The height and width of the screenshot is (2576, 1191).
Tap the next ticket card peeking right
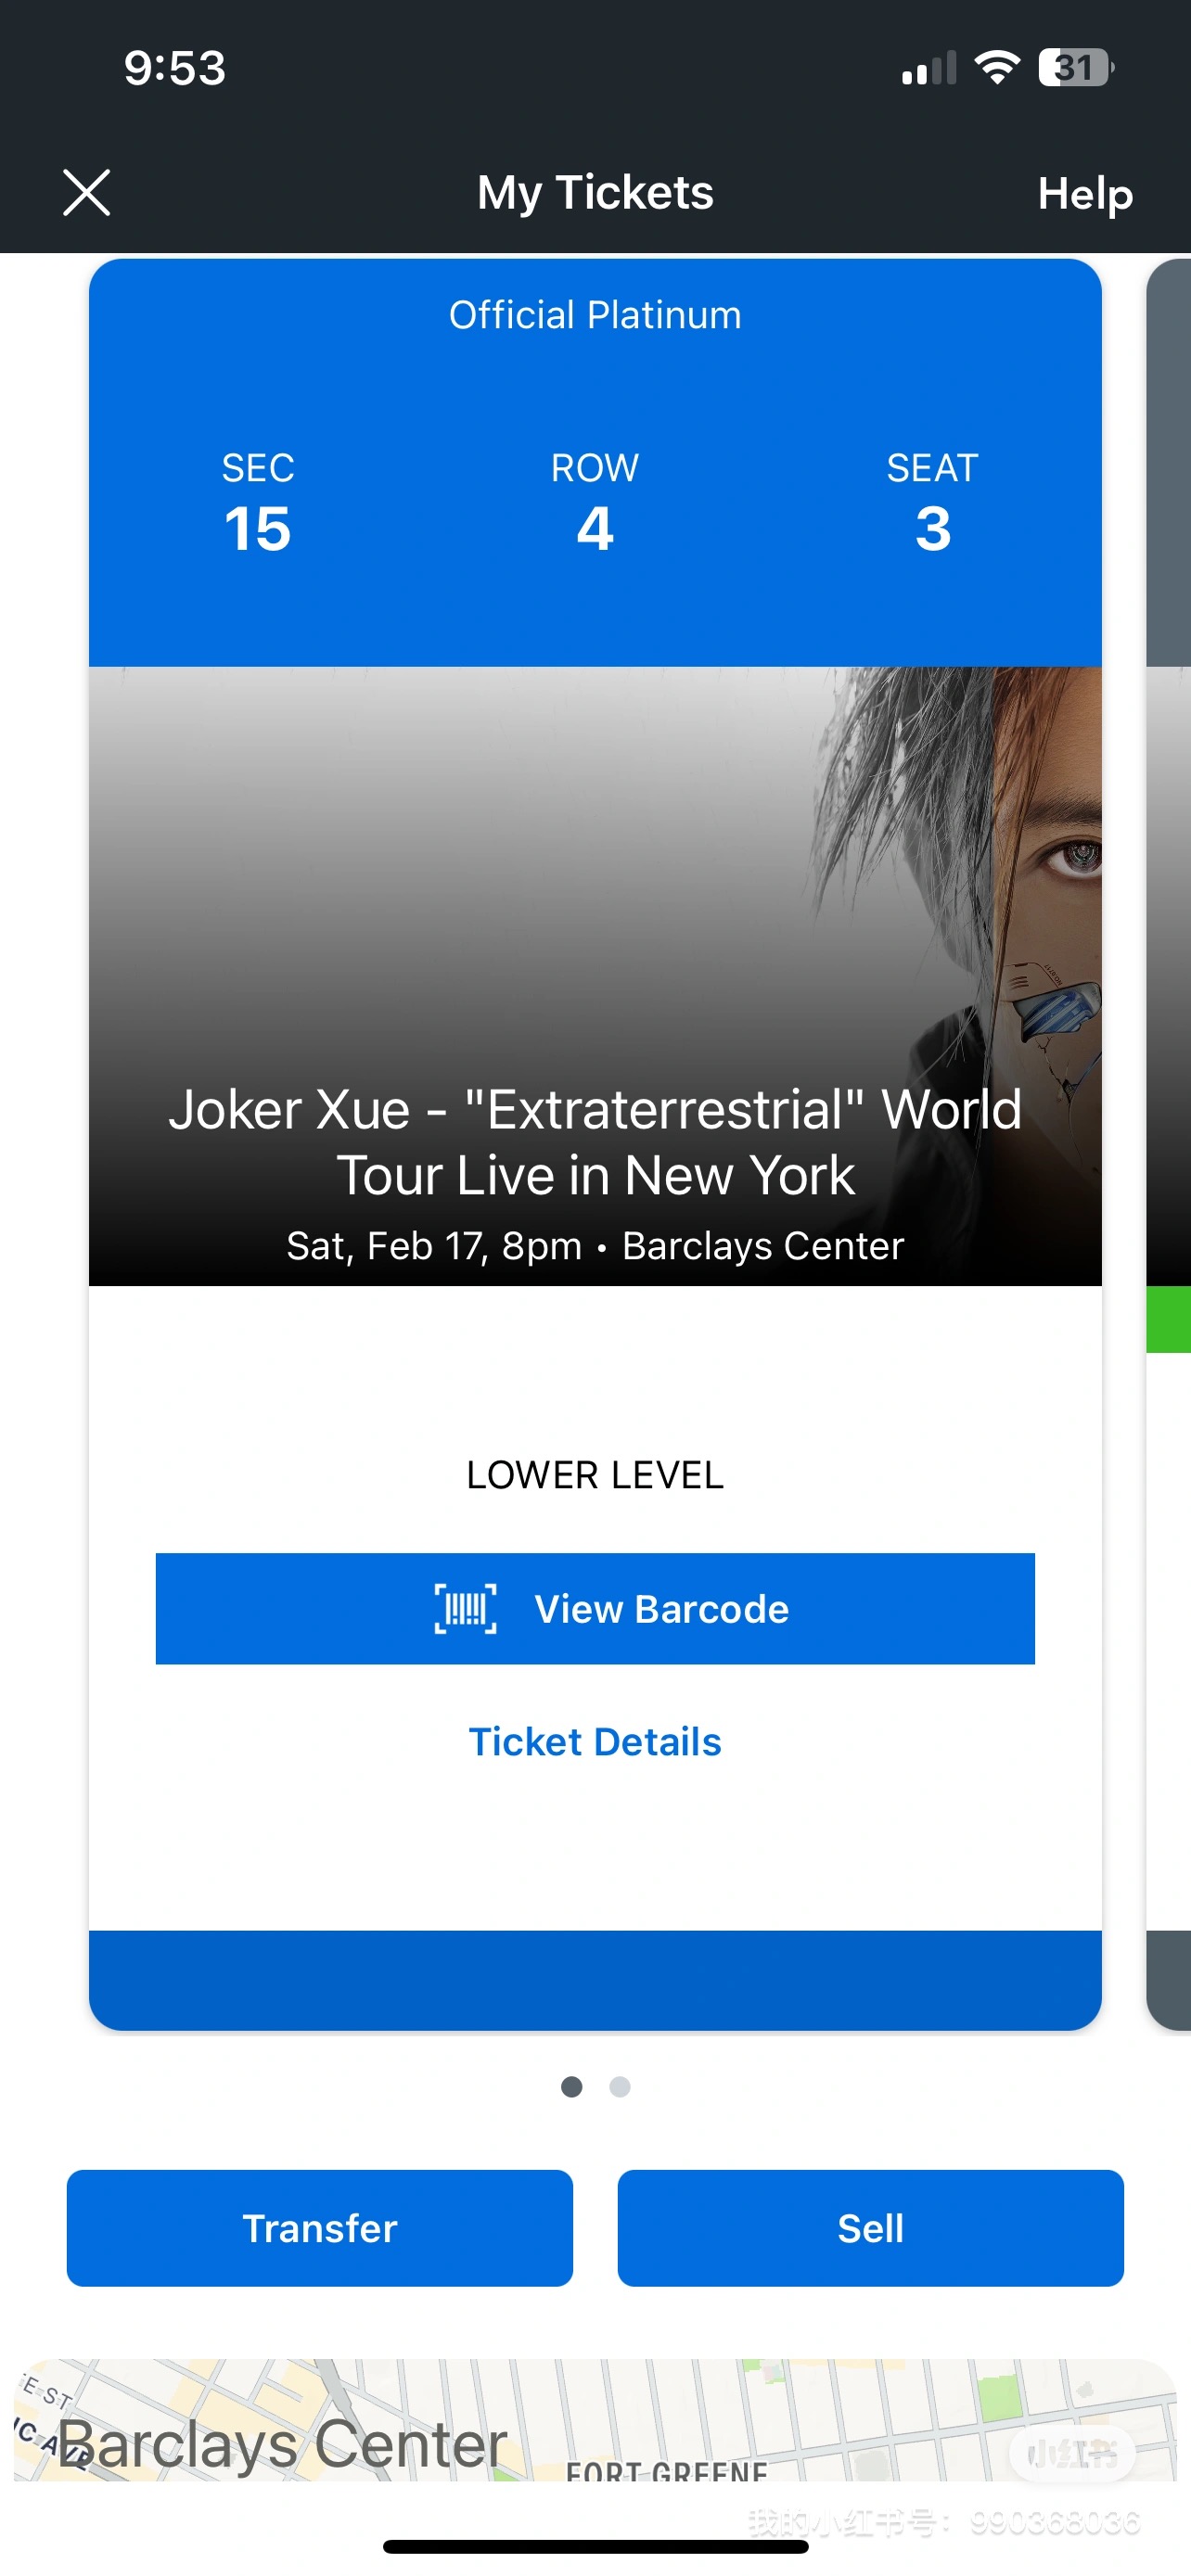click(x=1168, y=1100)
